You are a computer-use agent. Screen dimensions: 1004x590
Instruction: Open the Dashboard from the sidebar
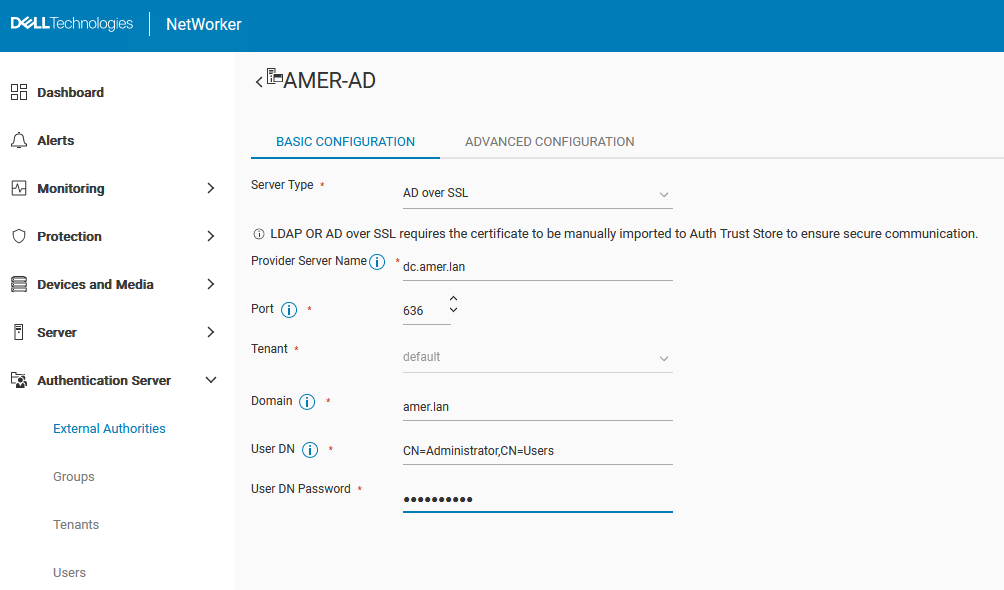point(18,92)
